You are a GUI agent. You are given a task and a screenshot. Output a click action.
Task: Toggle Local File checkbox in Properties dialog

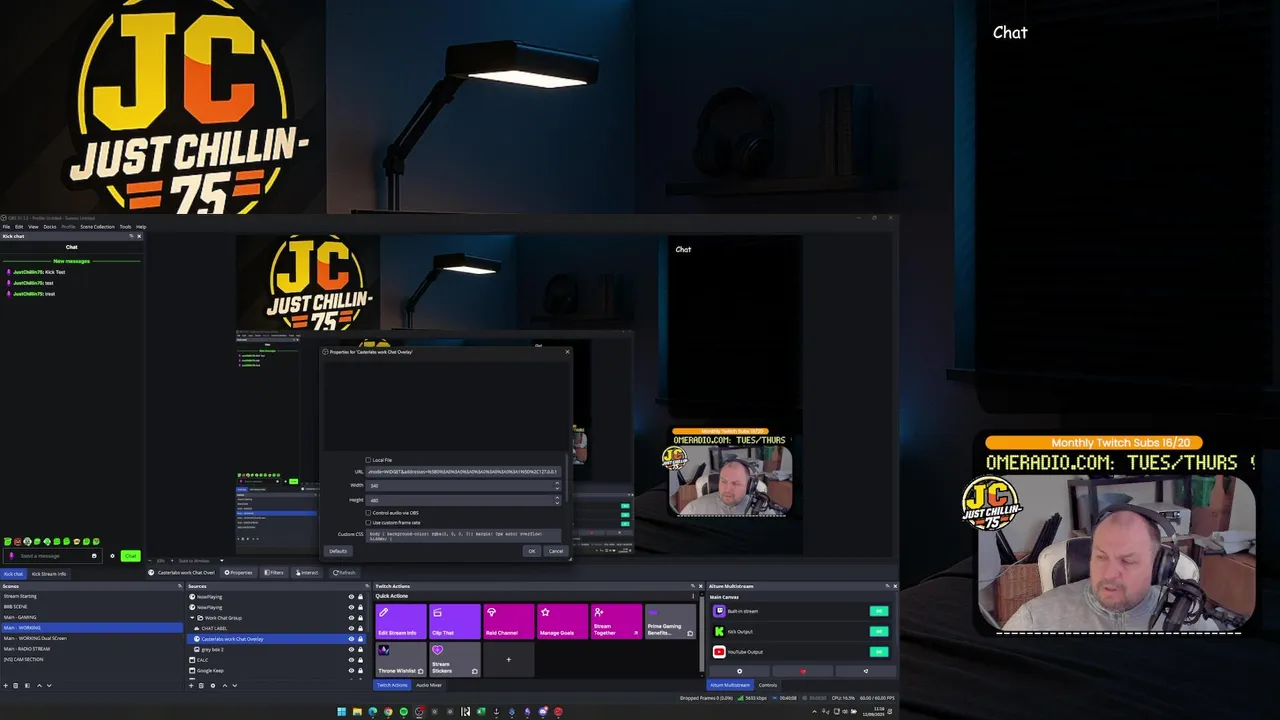click(368, 460)
